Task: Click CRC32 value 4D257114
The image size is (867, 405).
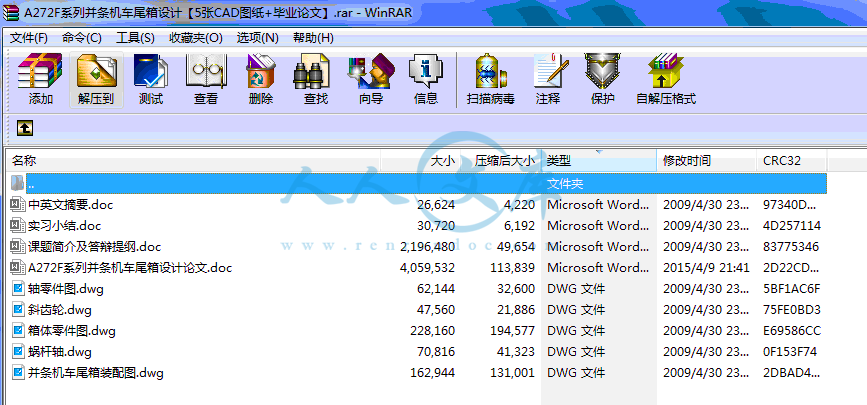Action: coord(792,226)
